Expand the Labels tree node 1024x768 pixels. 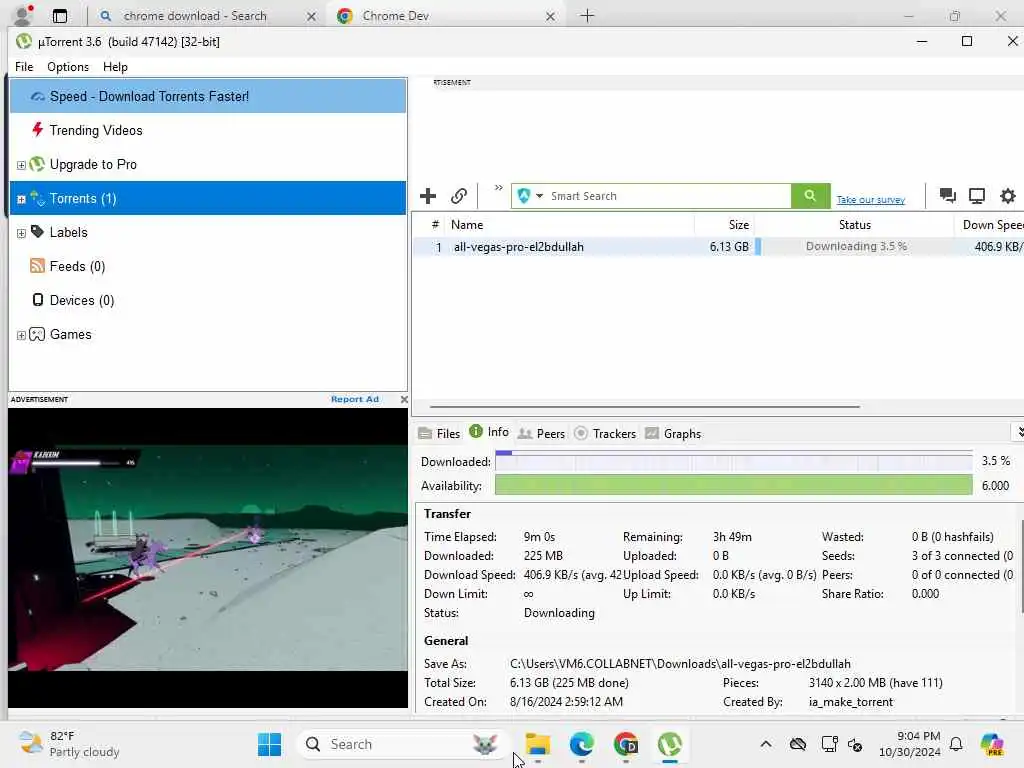(x=21, y=233)
